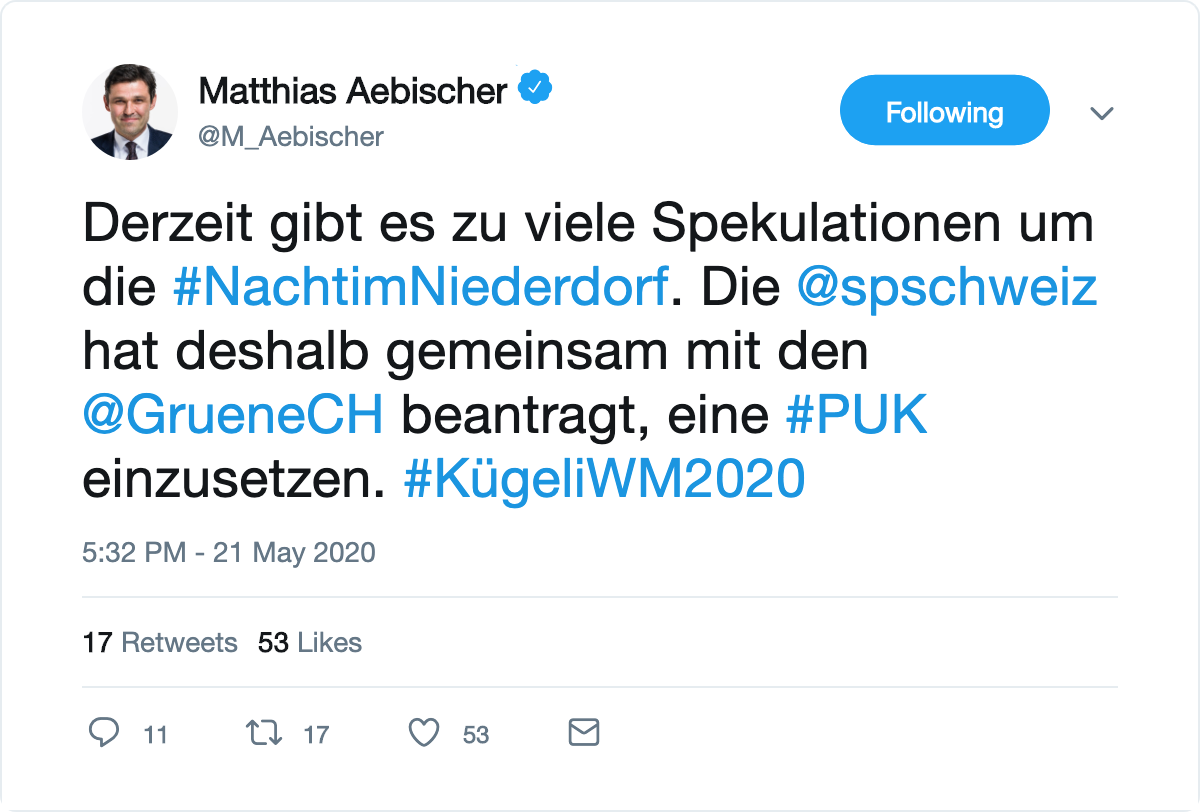Click the @M_Aebischer handle
Viewport: 1200px width, 812px height.
291,136
